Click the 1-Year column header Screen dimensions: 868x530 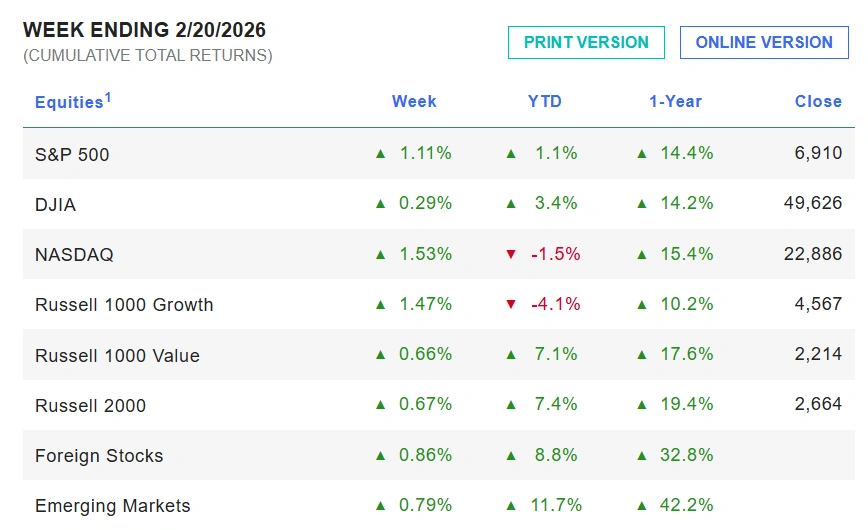pyautogui.click(x=675, y=101)
